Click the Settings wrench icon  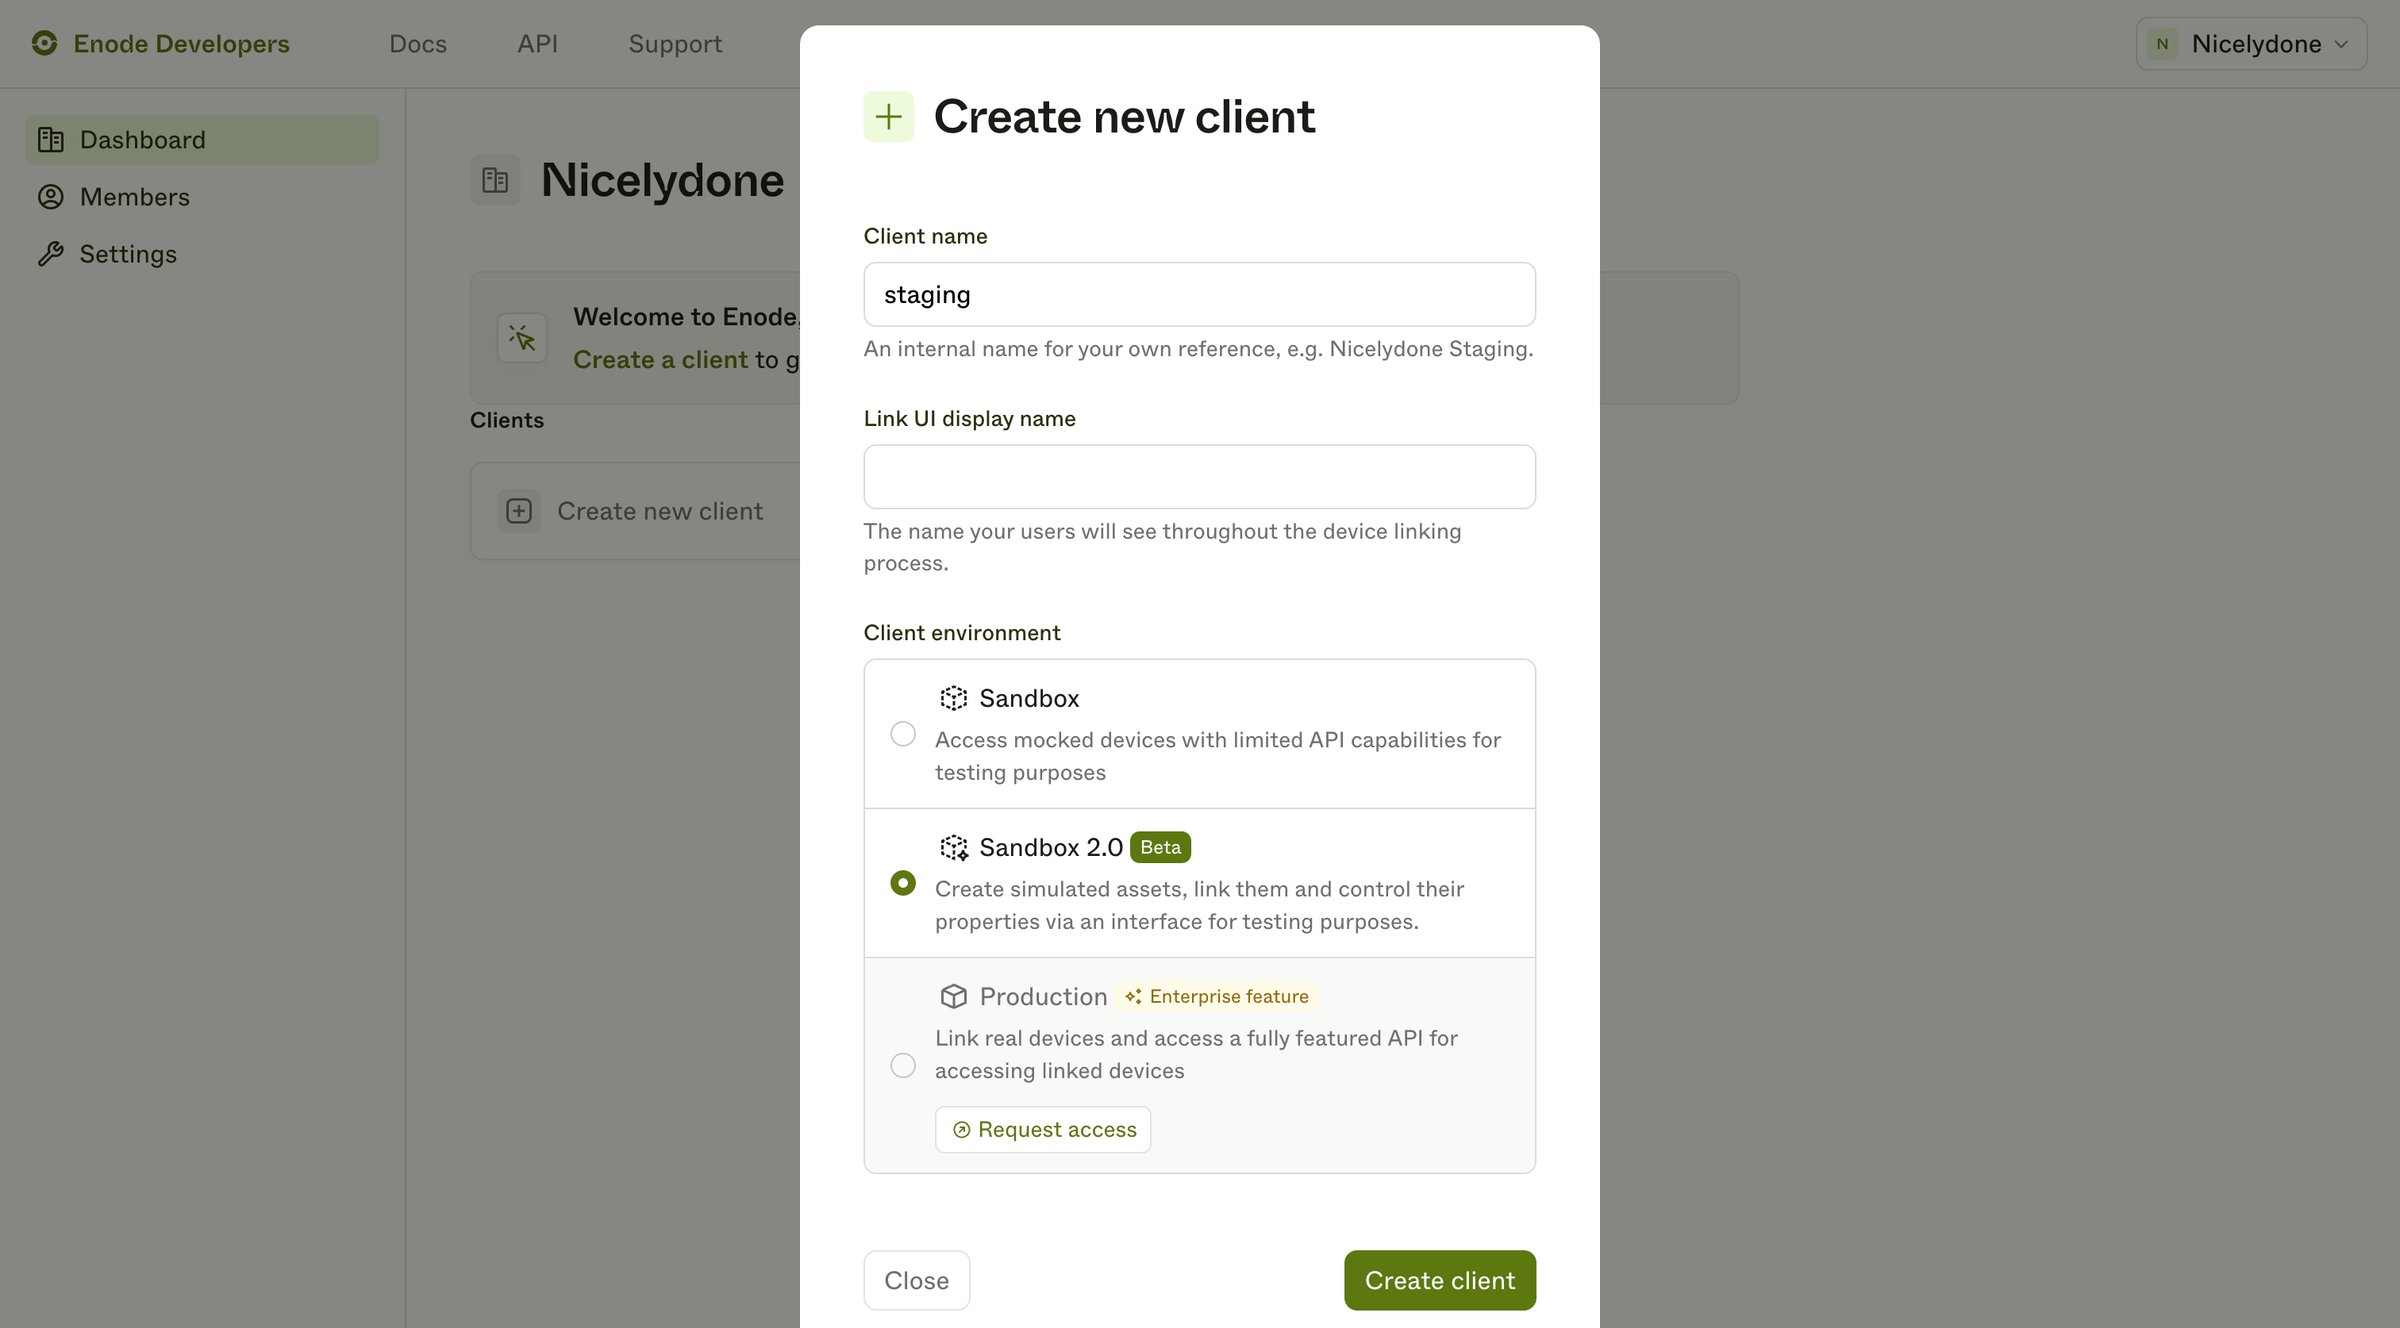pos(51,254)
